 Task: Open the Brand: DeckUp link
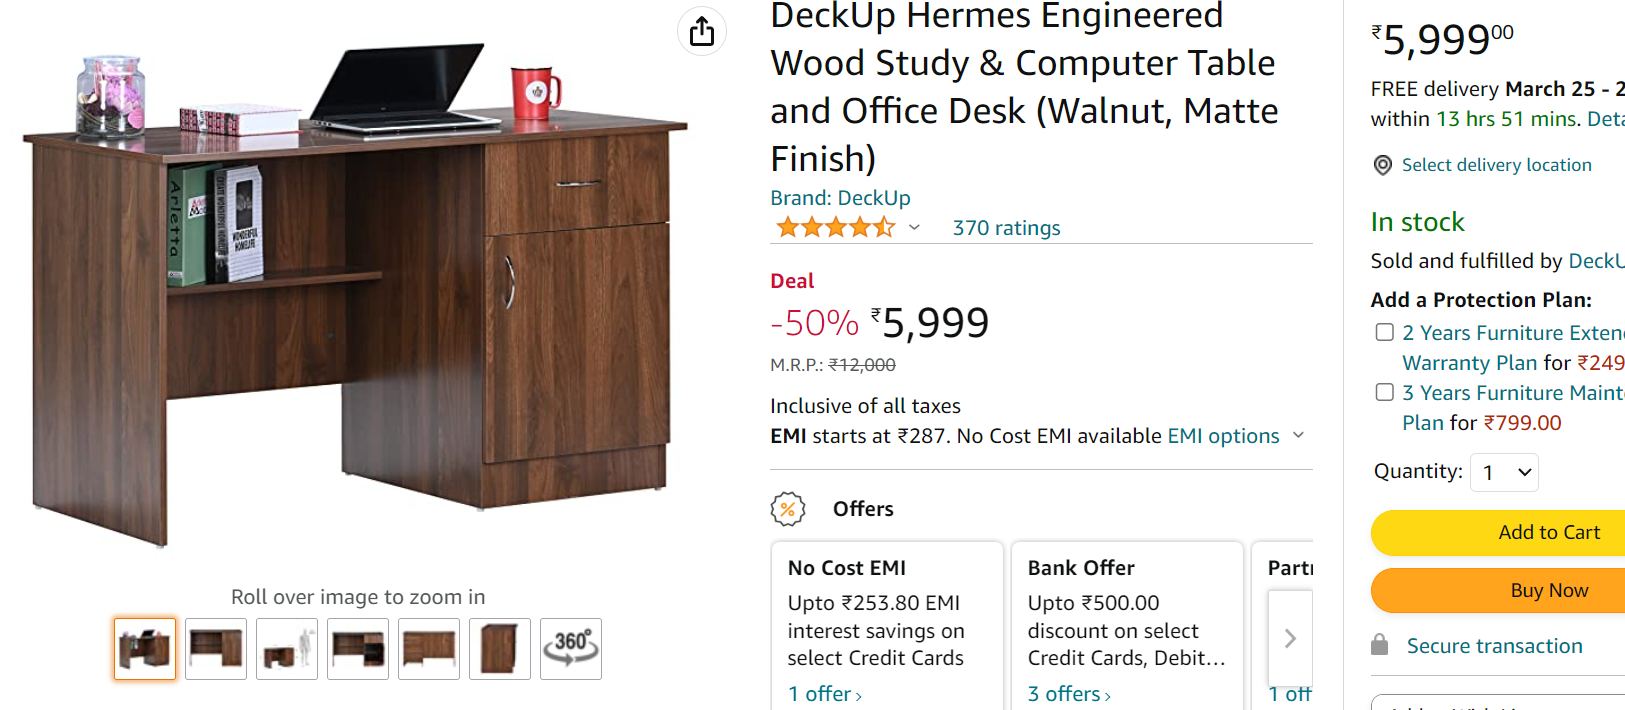coord(840,198)
